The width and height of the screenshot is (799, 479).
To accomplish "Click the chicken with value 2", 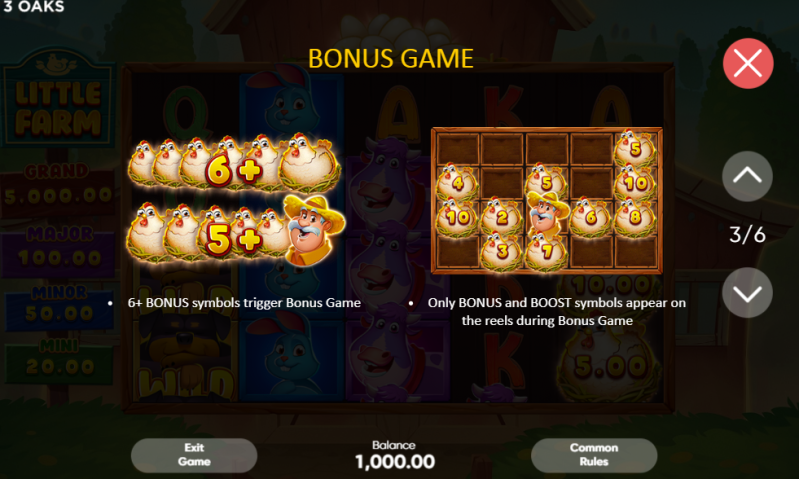I will [502, 217].
